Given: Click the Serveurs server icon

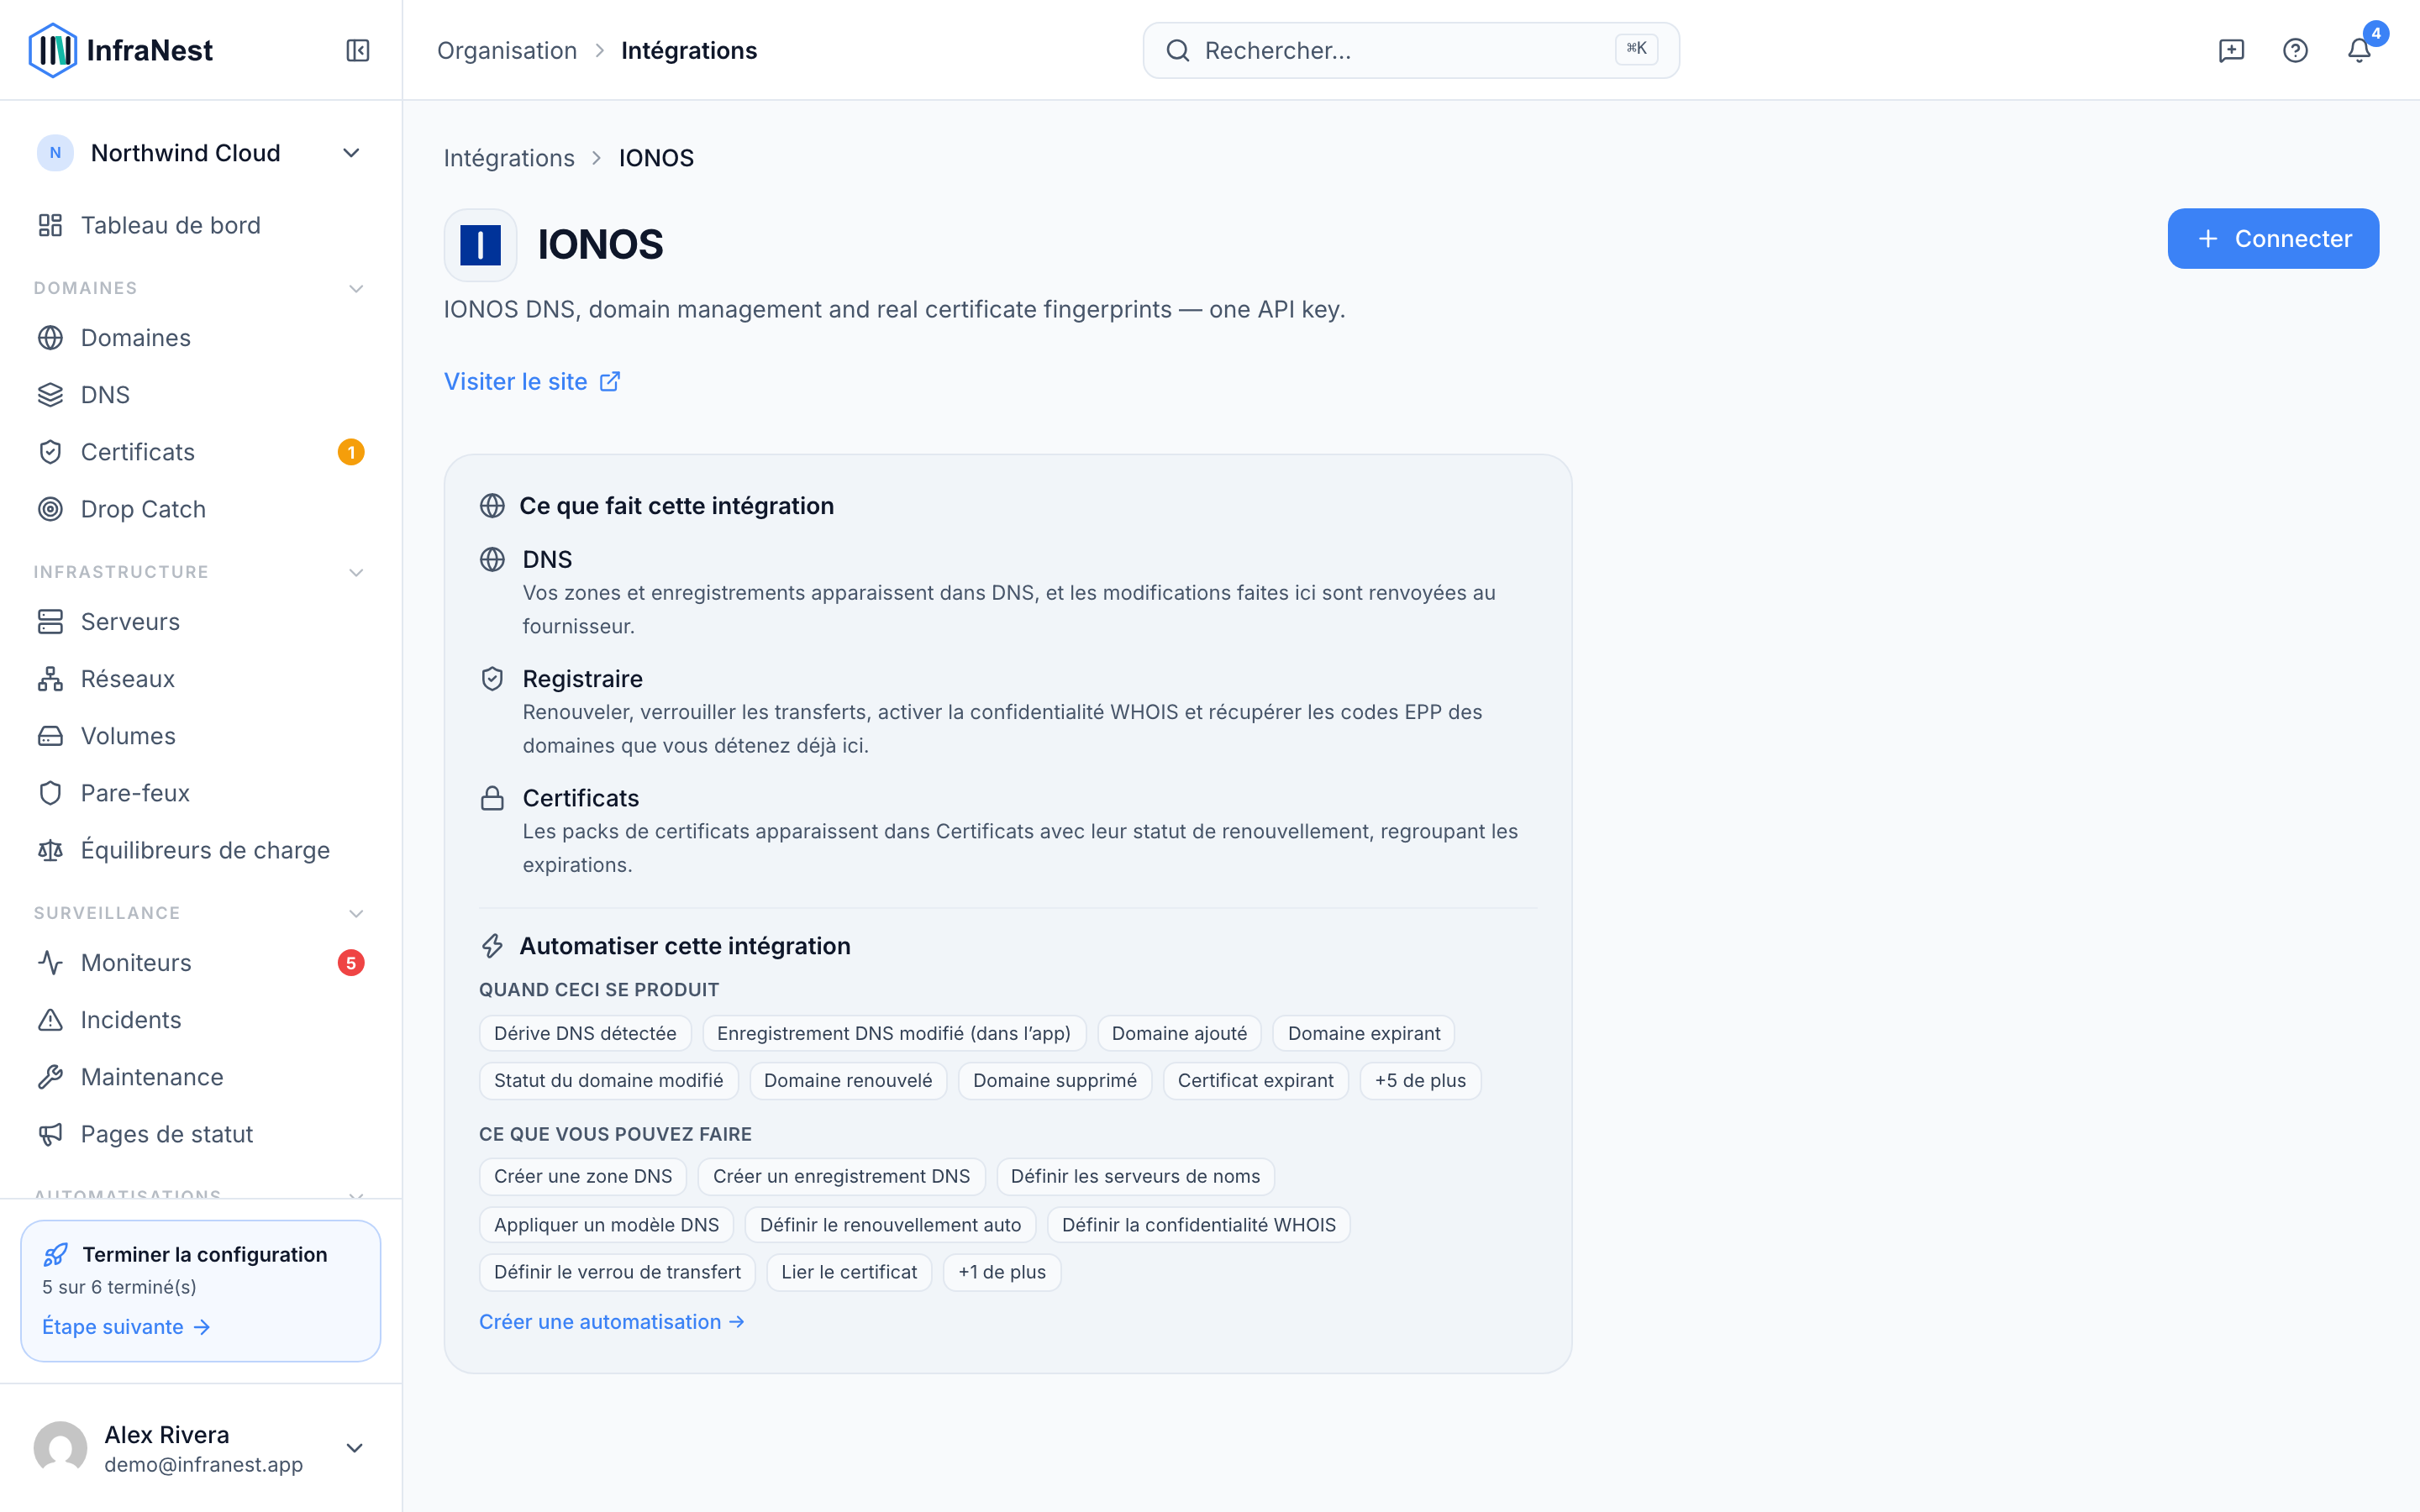Looking at the screenshot, I should pyautogui.click(x=50, y=622).
